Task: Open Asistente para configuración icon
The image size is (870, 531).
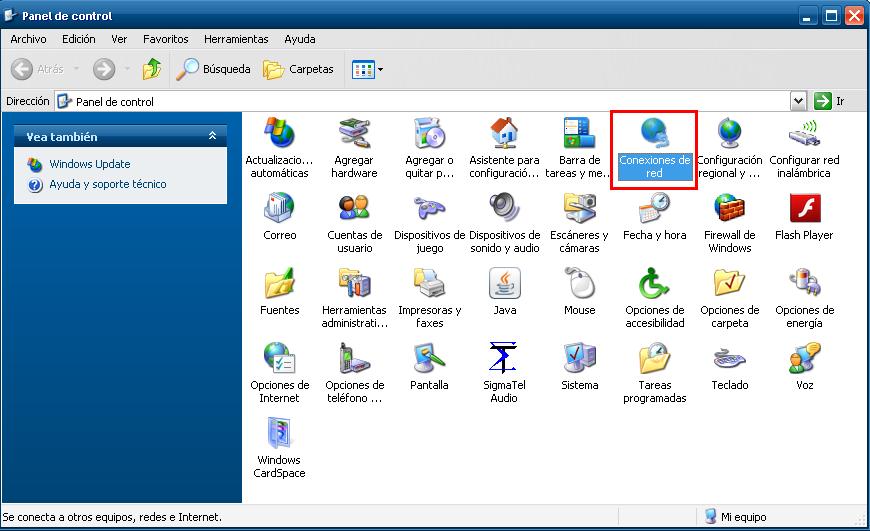Action: [x=504, y=134]
